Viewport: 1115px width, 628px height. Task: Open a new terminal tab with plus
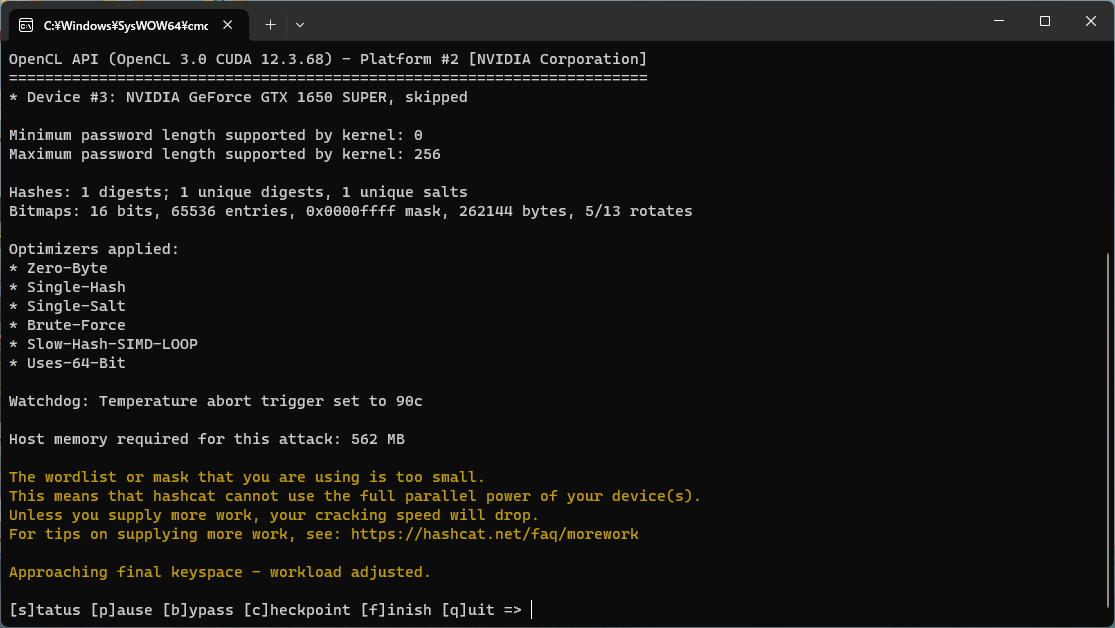pos(270,24)
